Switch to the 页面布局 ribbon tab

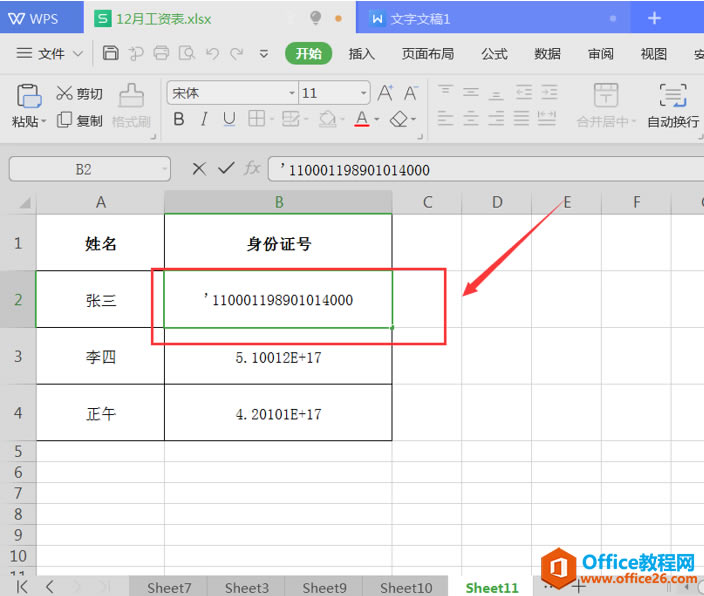tap(427, 54)
